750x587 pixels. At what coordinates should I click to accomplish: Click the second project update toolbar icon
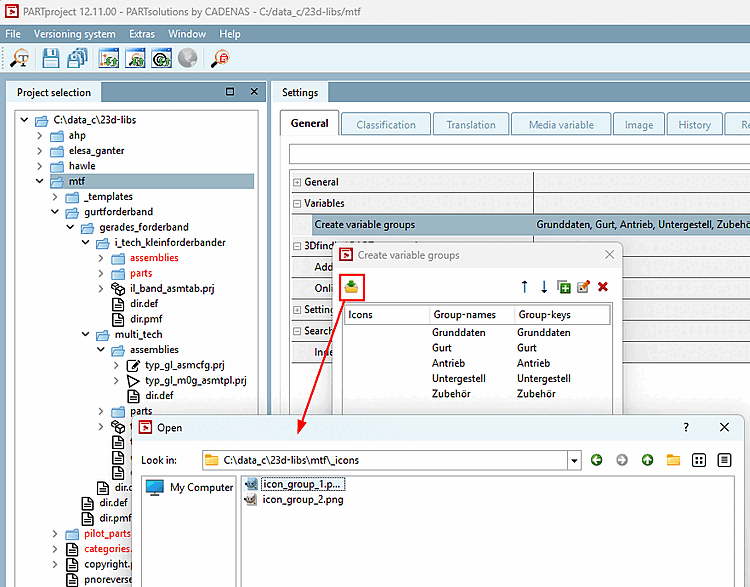[135, 58]
